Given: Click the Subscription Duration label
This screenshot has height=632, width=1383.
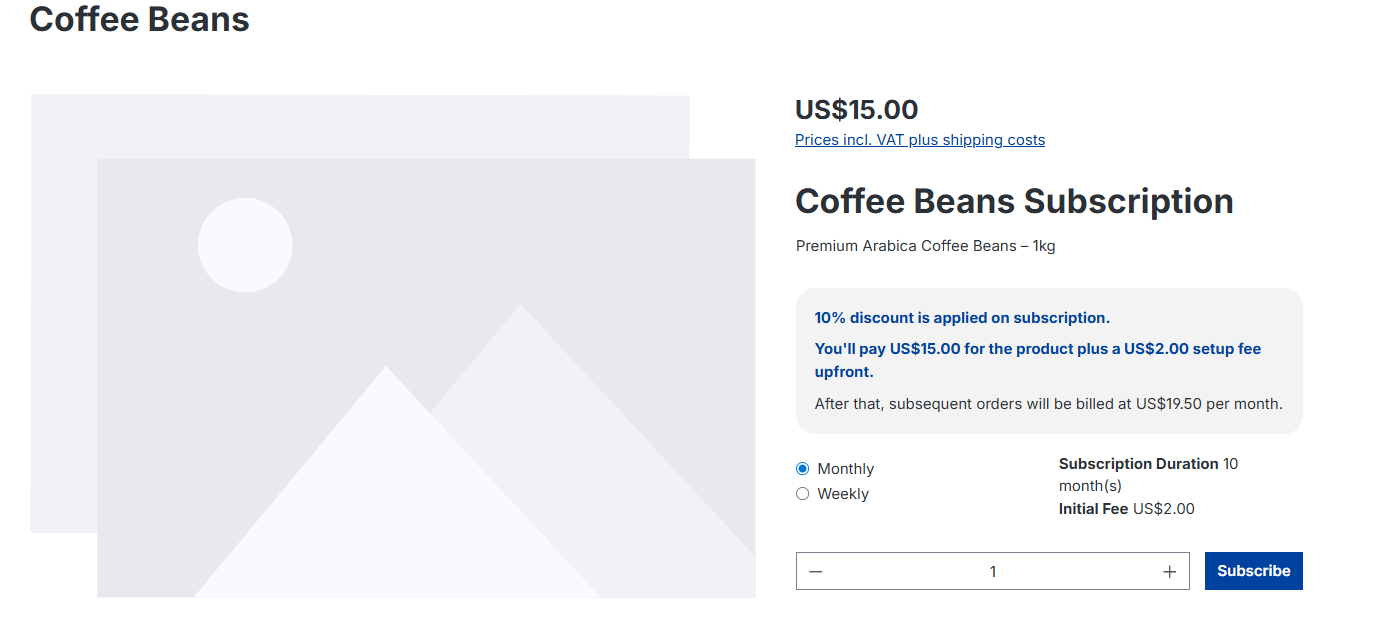Looking at the screenshot, I should 1137,463.
